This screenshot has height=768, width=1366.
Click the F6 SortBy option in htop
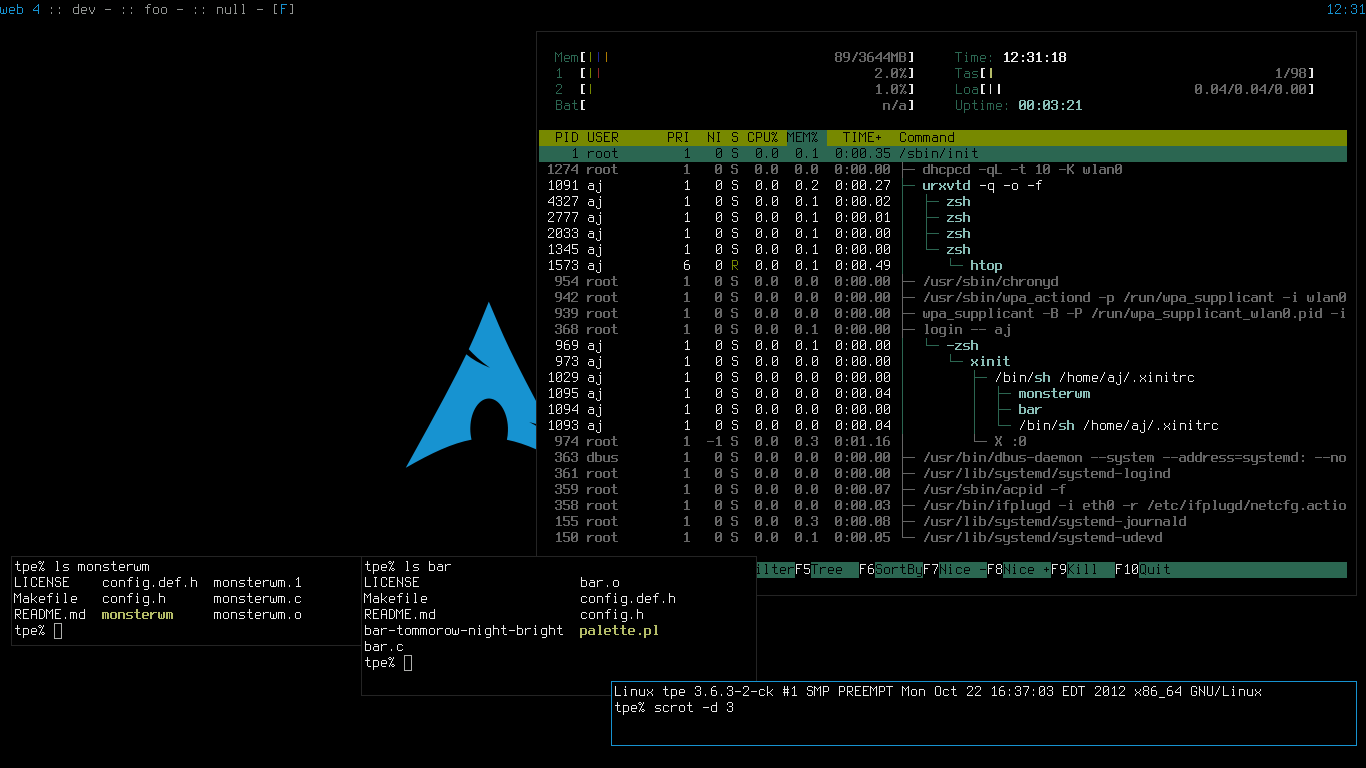tap(891, 570)
